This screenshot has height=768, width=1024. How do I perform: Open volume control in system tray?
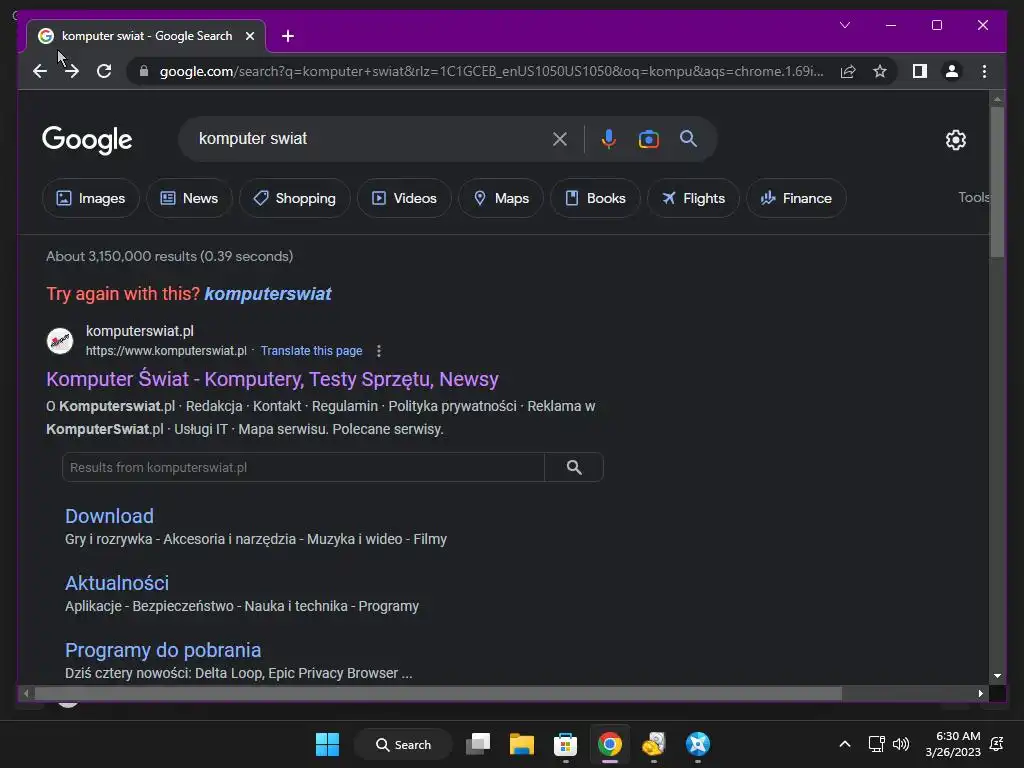pyautogui.click(x=901, y=744)
